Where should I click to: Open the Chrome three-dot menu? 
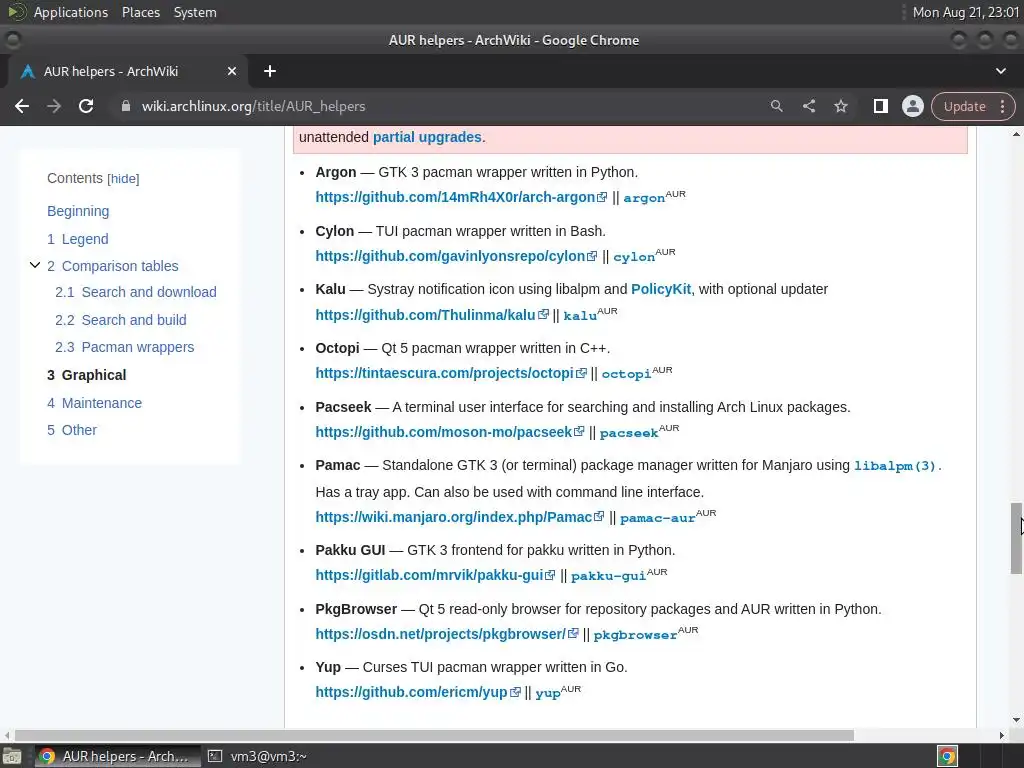tap(1002, 106)
